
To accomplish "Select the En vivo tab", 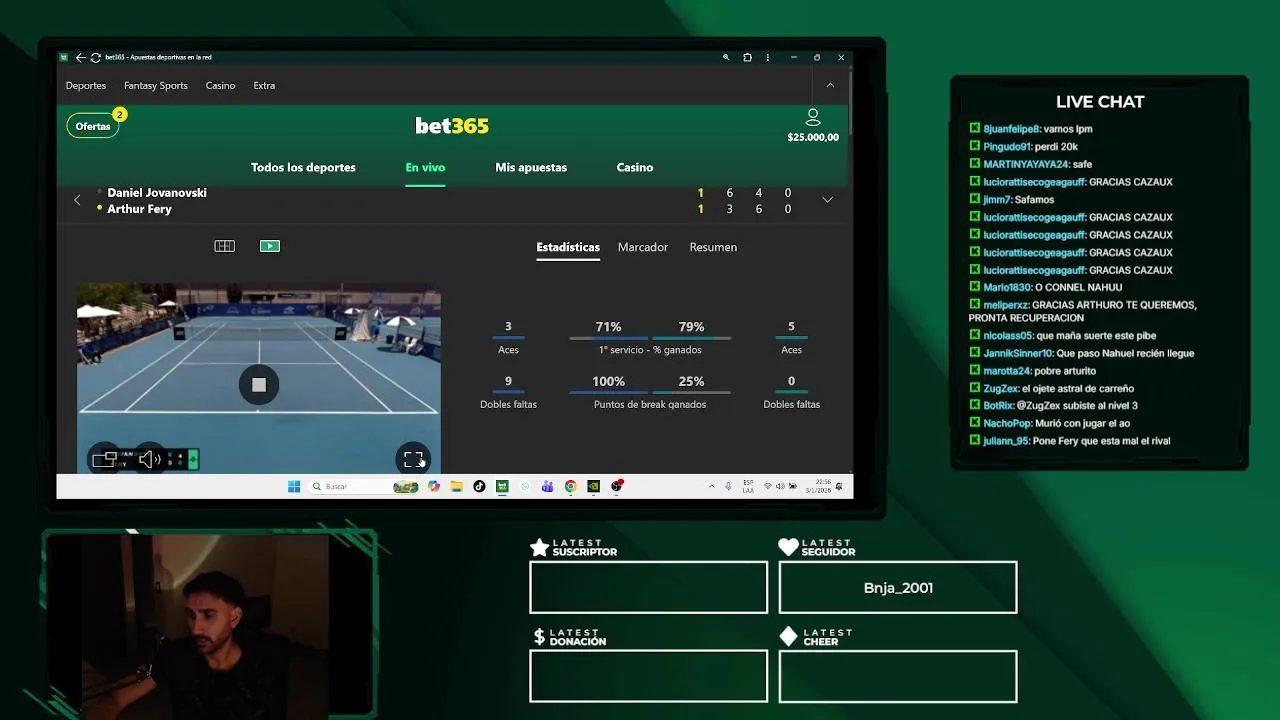I will (x=425, y=167).
